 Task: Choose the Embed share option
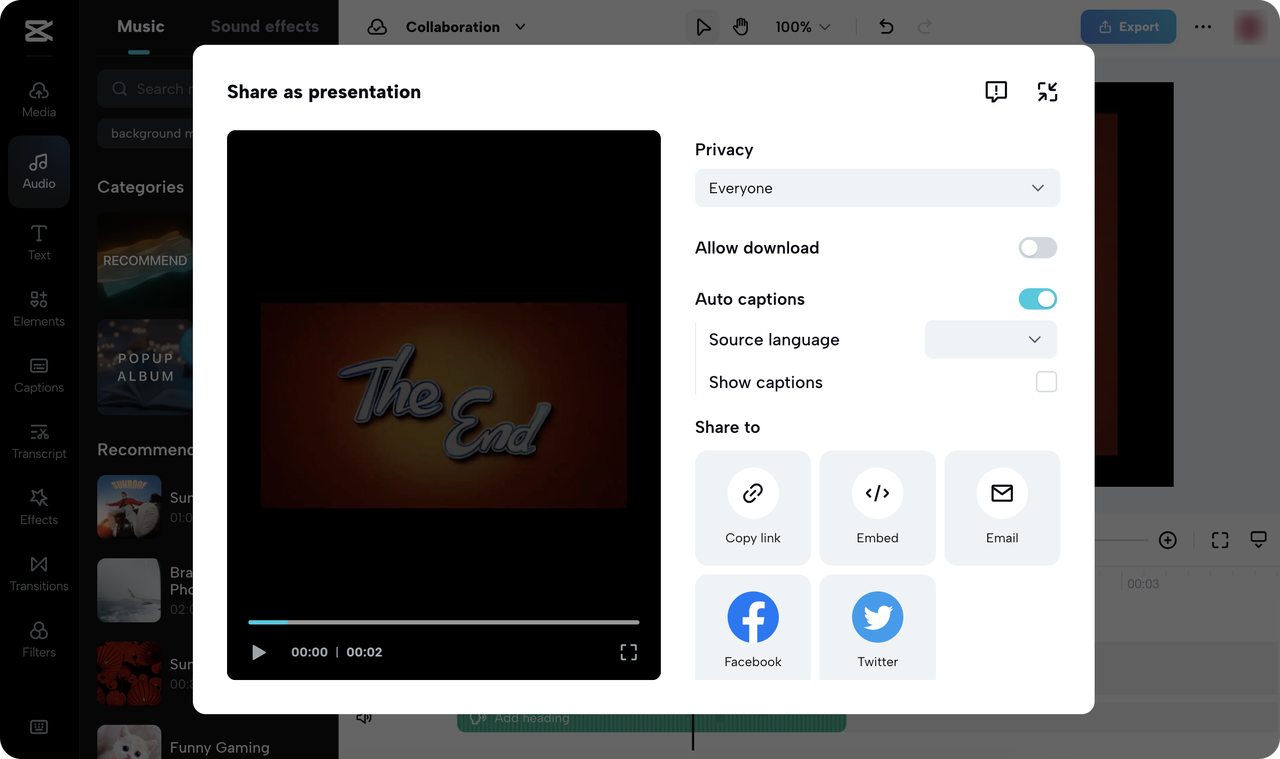coord(878,508)
